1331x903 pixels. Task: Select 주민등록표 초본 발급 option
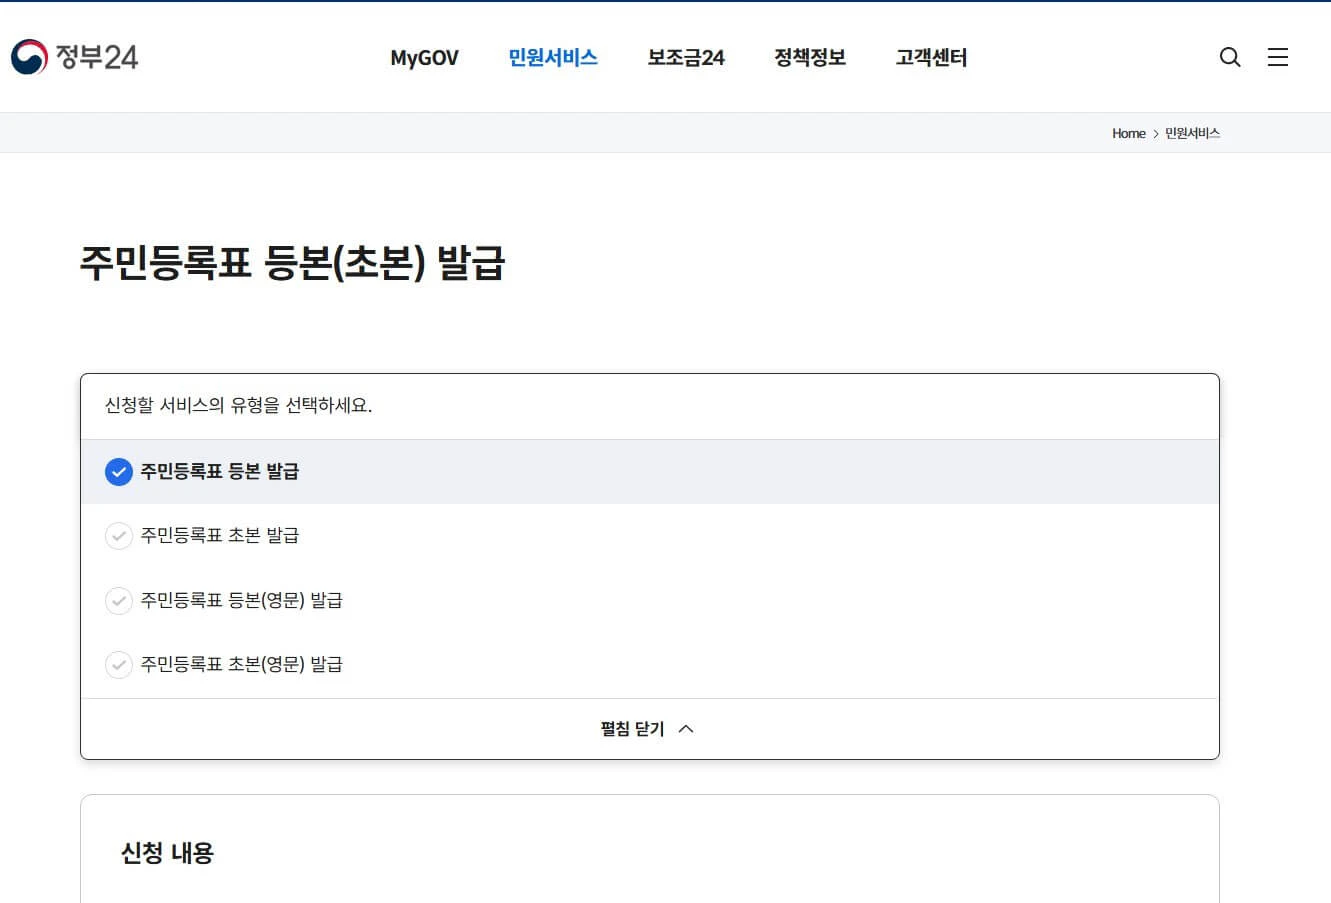[x=218, y=535]
